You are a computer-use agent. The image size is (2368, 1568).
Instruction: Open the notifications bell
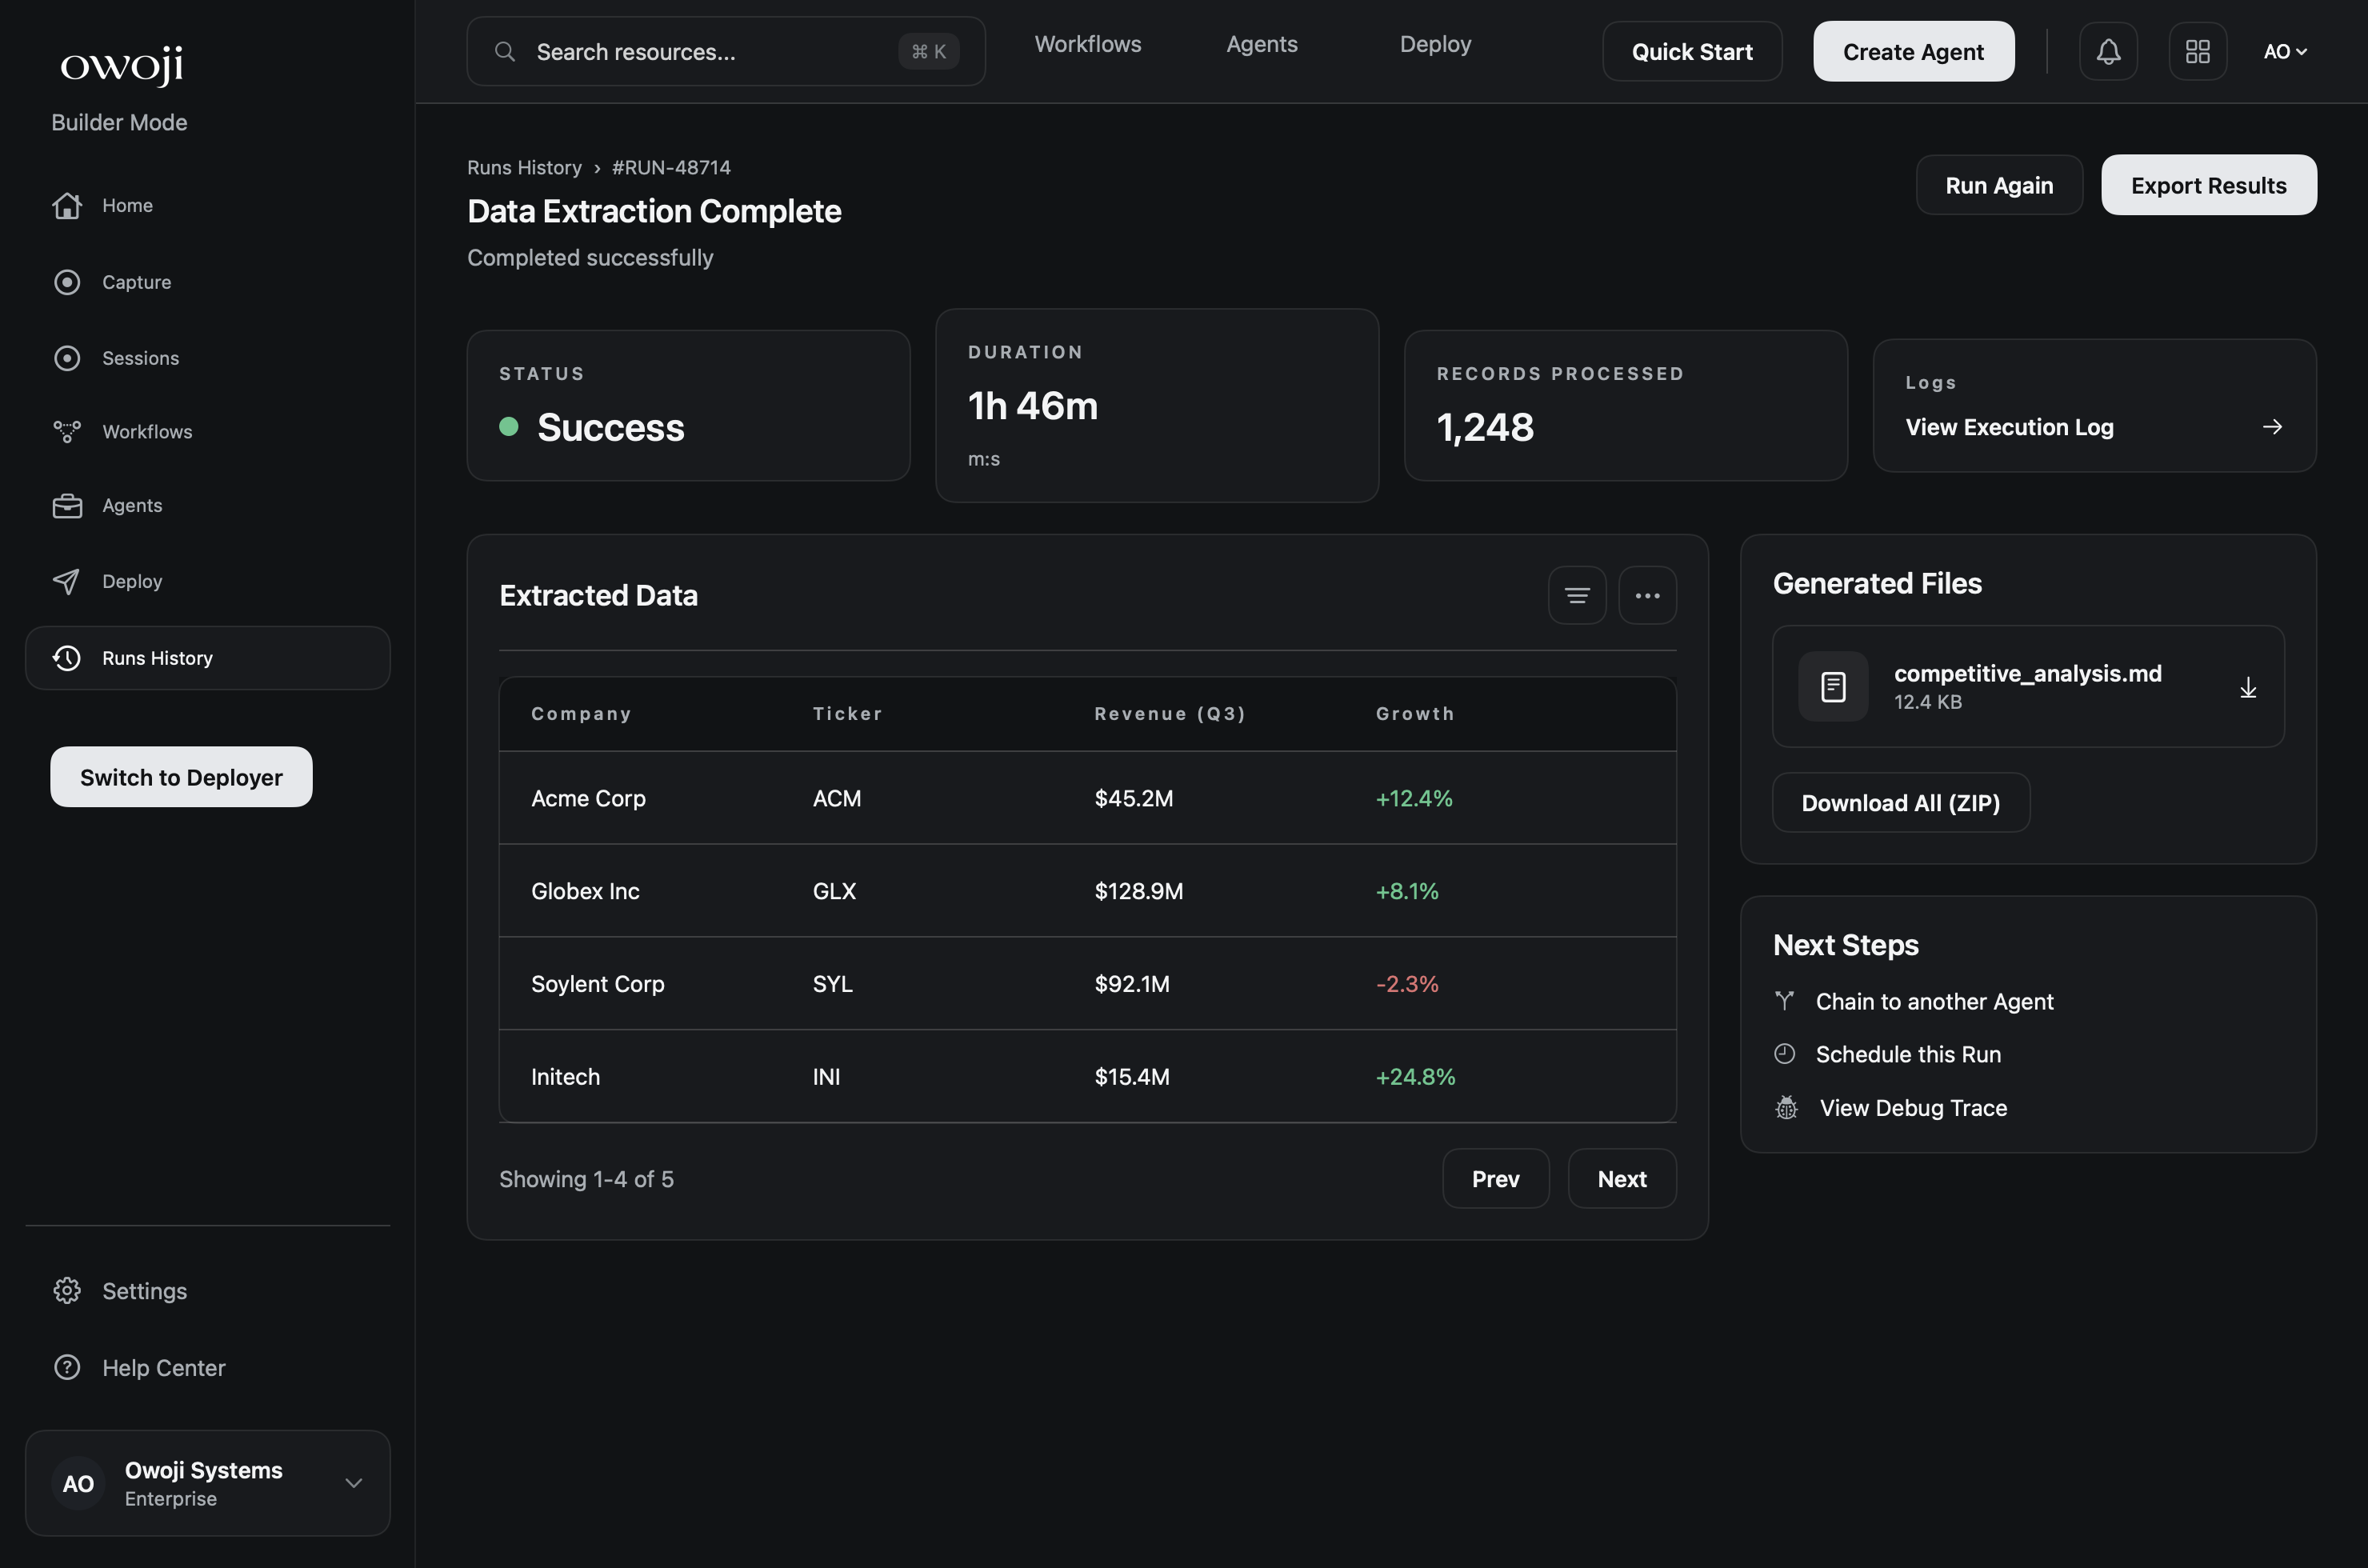click(x=2108, y=51)
